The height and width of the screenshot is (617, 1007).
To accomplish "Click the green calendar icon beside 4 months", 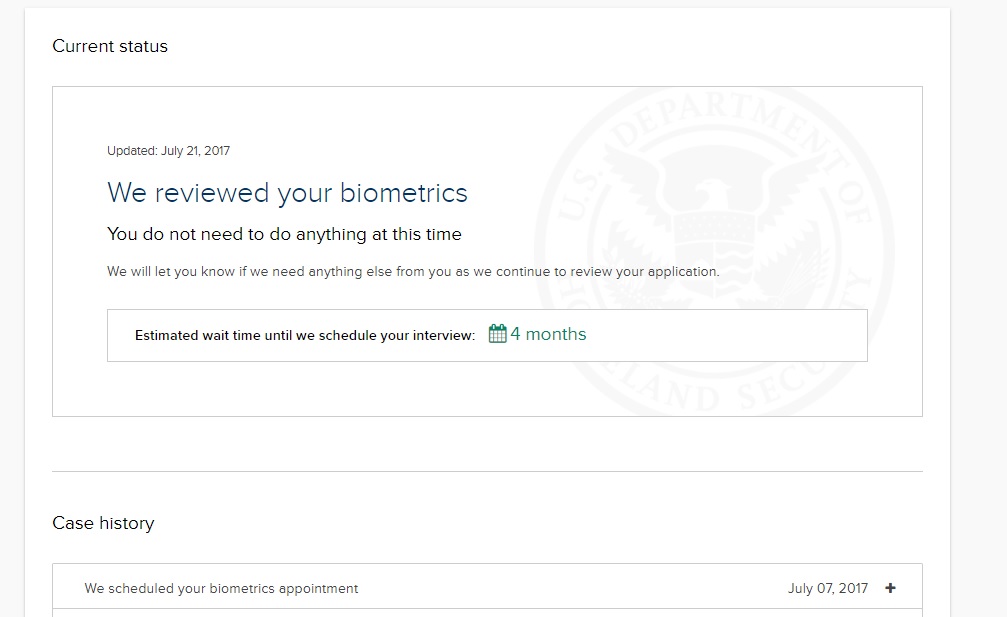I will coord(497,334).
